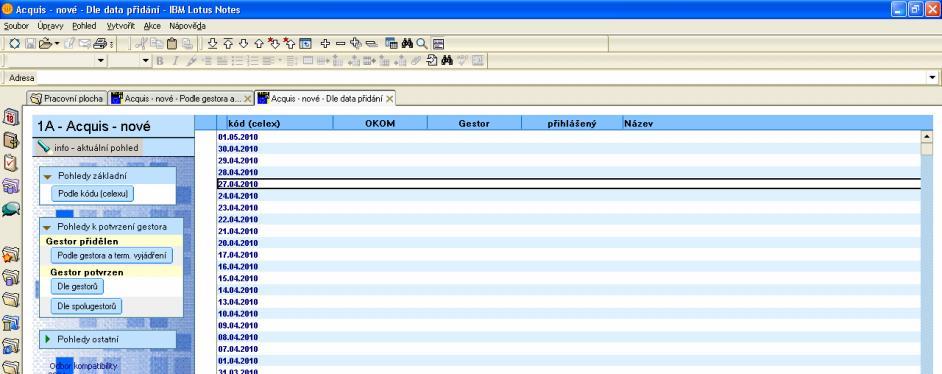This screenshot has width=942, height=374.
Task: Click the single plus Expand icon
Action: 325,44
